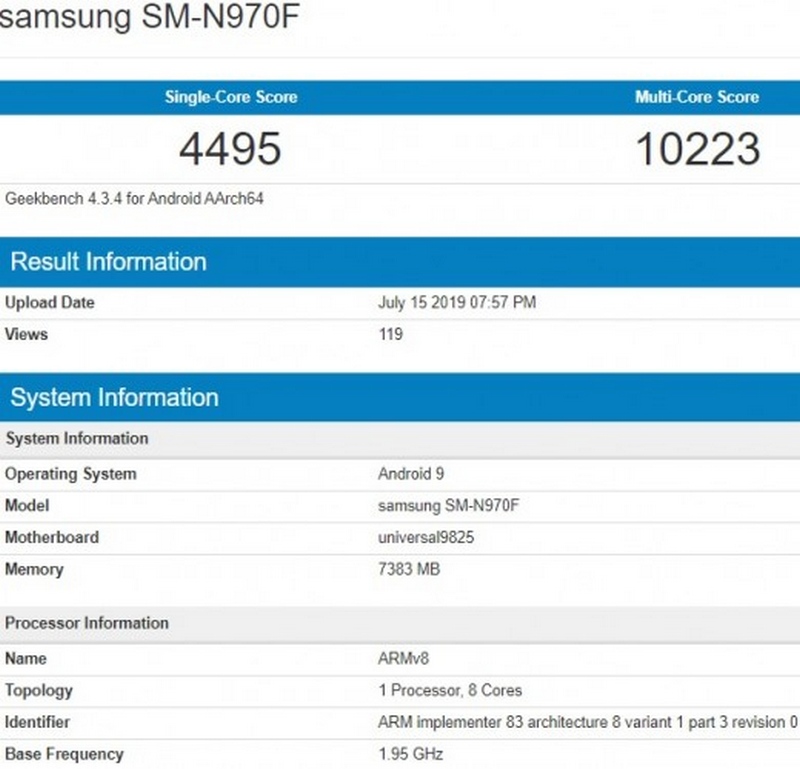Viewport: 800px width, 769px height.
Task: Click the 1 Processor, 8 Cores value
Action: click(450, 690)
